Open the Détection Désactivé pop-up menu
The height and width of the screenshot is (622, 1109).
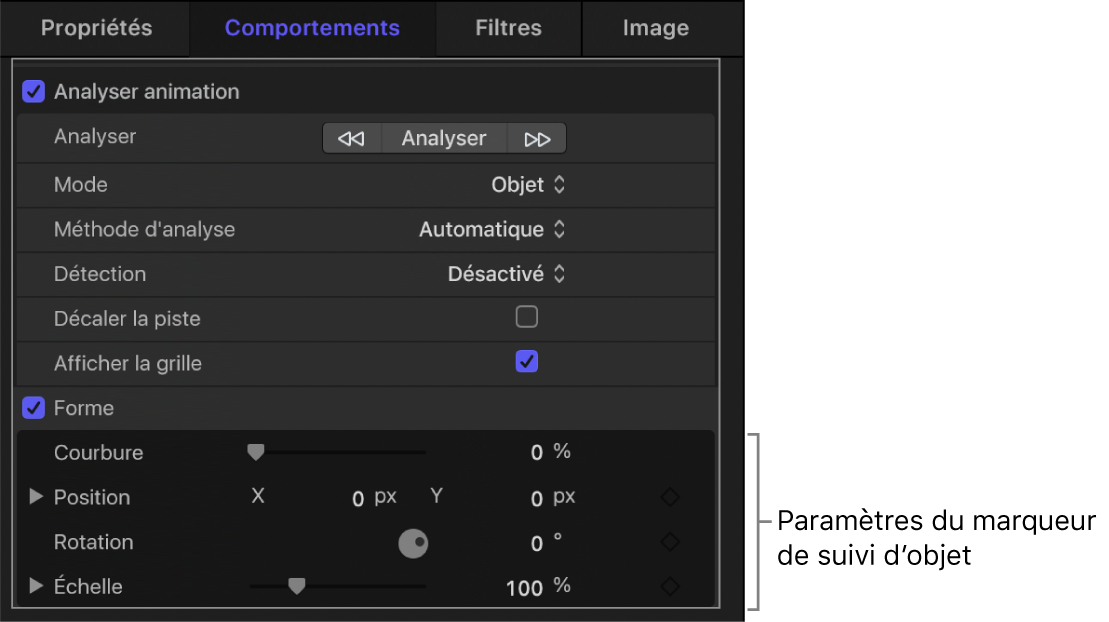507,274
